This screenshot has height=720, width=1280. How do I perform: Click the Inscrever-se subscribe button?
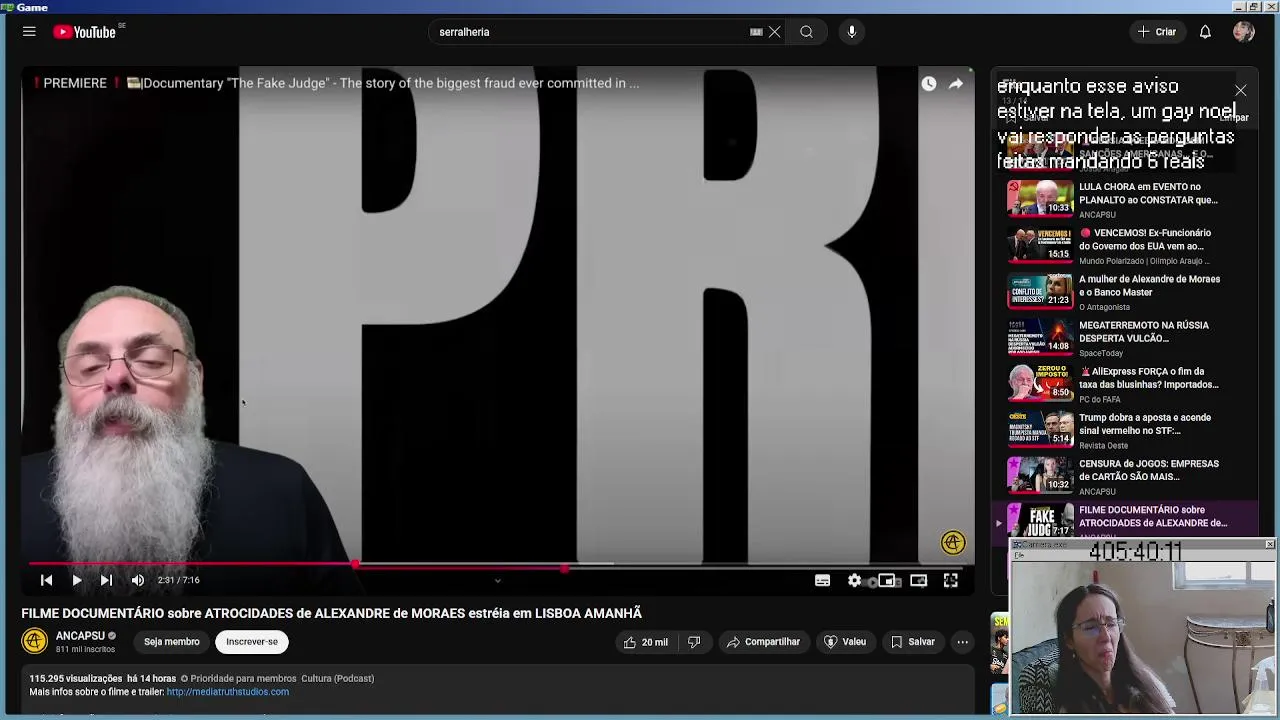point(252,642)
